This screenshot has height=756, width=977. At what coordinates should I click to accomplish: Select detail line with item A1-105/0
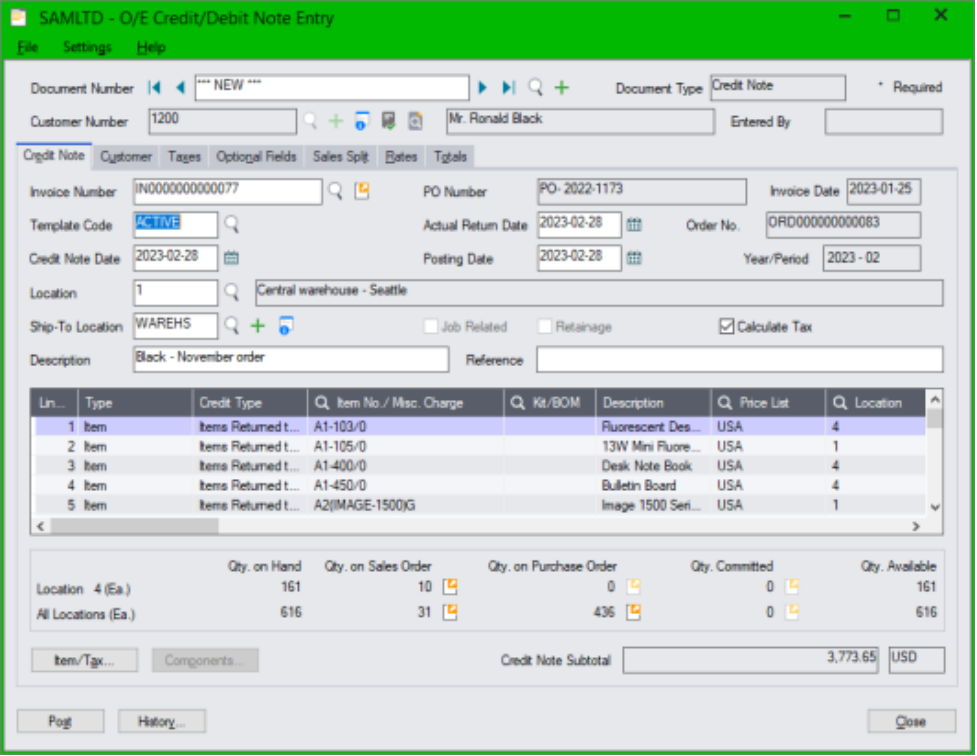coord(479,446)
